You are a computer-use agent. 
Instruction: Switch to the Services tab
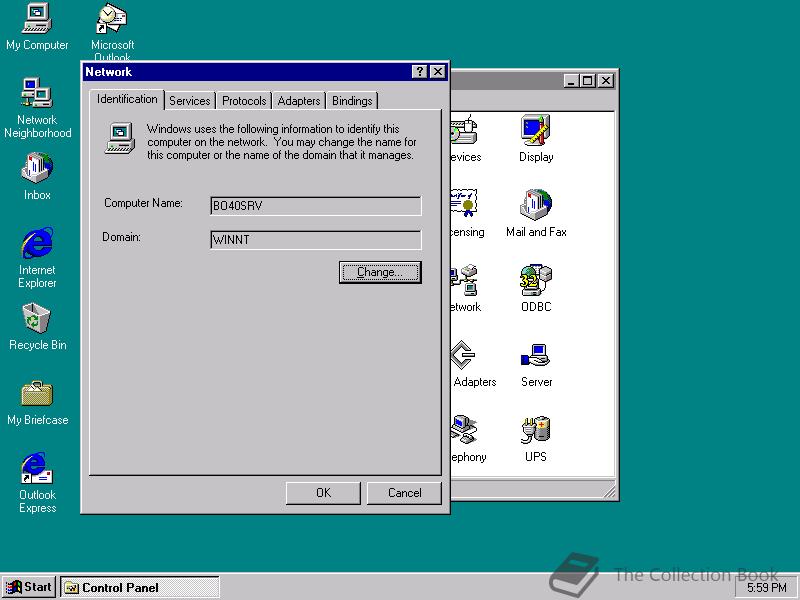(x=189, y=101)
